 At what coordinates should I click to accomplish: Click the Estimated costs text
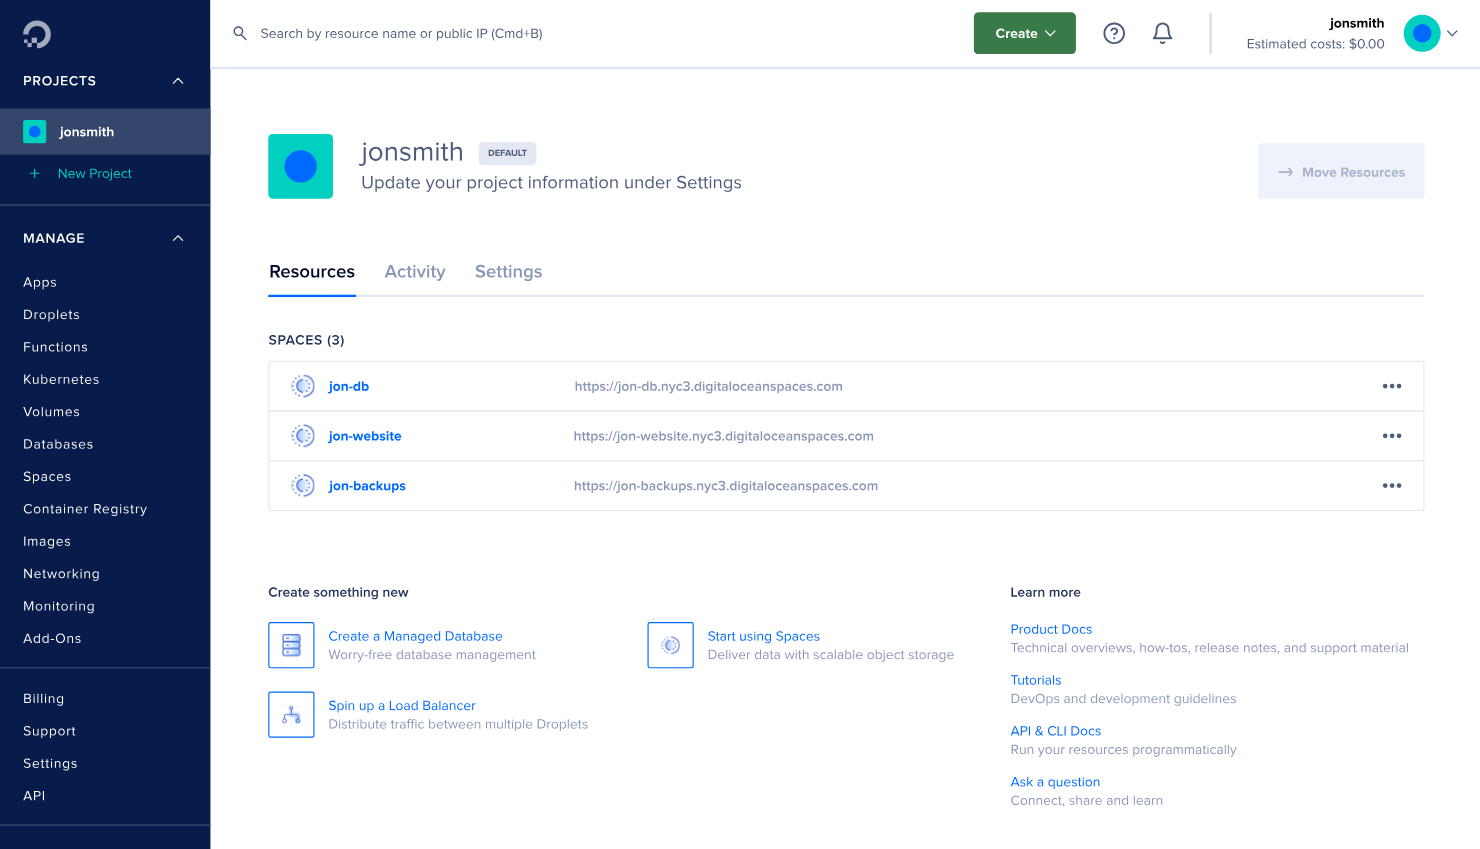point(1315,44)
